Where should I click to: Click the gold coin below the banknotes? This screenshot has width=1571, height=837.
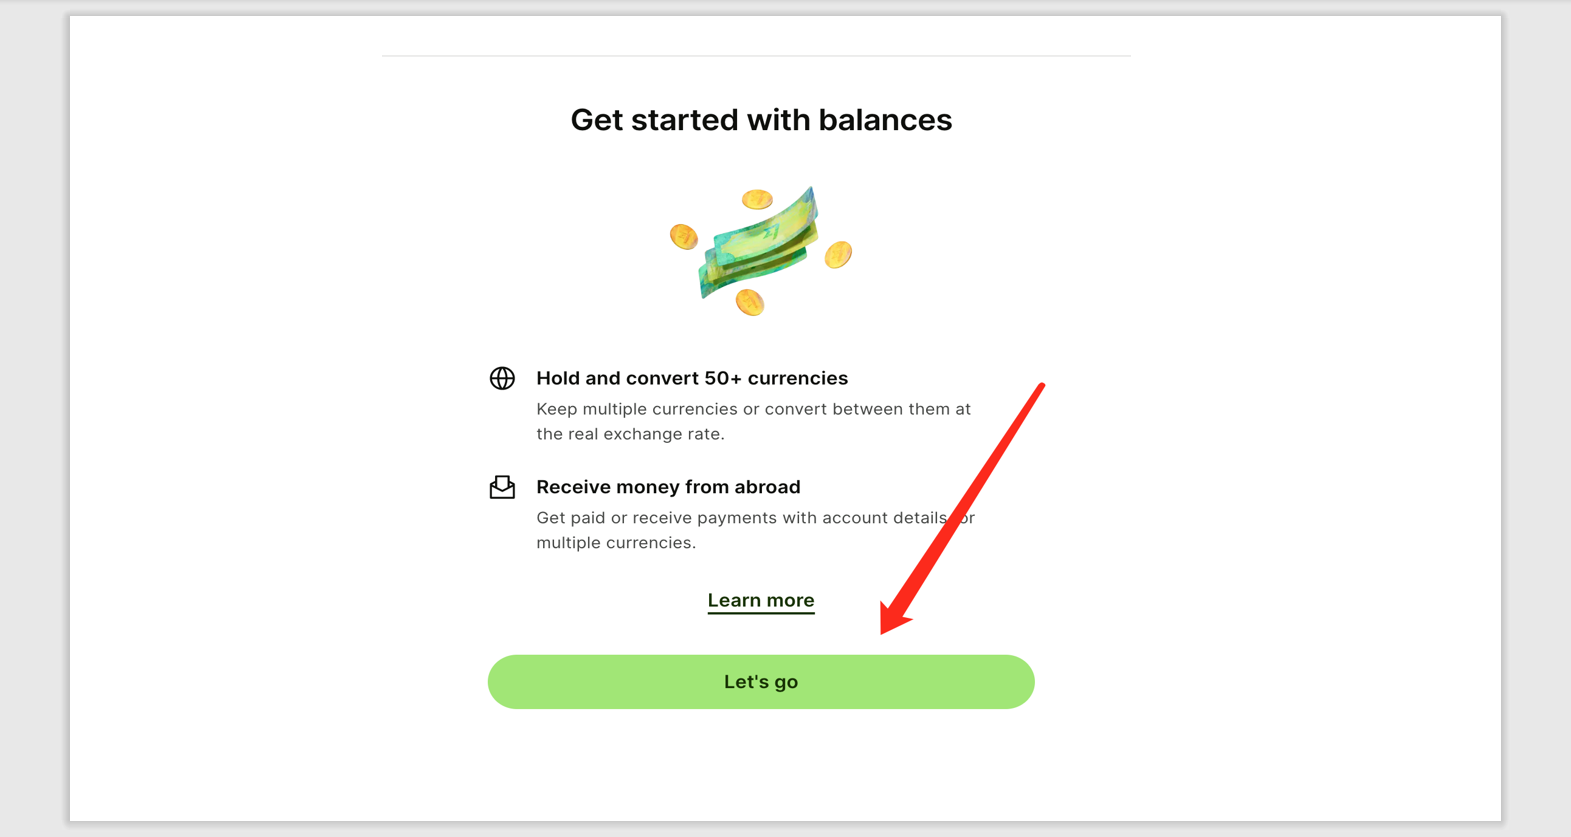(x=750, y=301)
